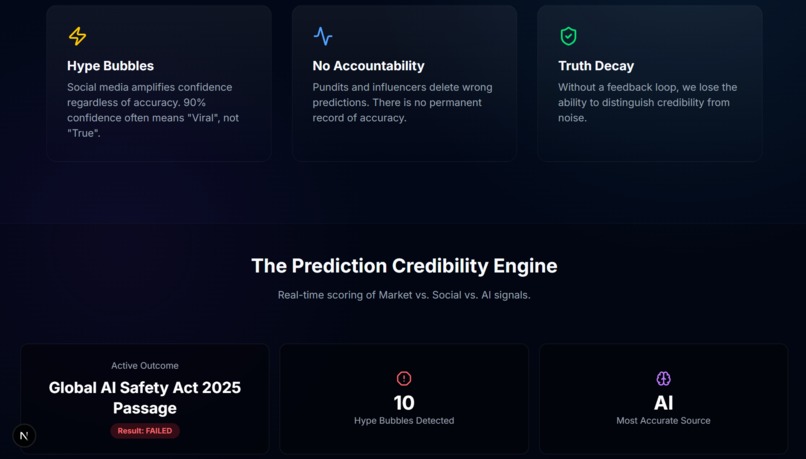Click the Pundits and influencers description text
The height and width of the screenshot is (459, 806).
(402, 102)
